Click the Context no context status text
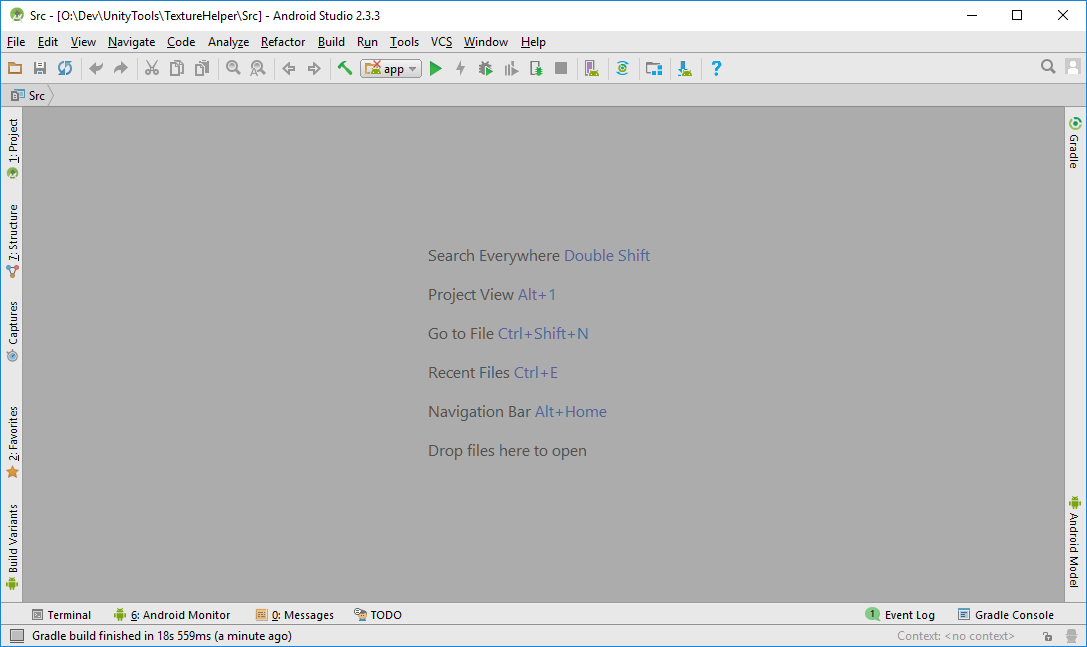The height and width of the screenshot is (647, 1087). [x=955, y=636]
